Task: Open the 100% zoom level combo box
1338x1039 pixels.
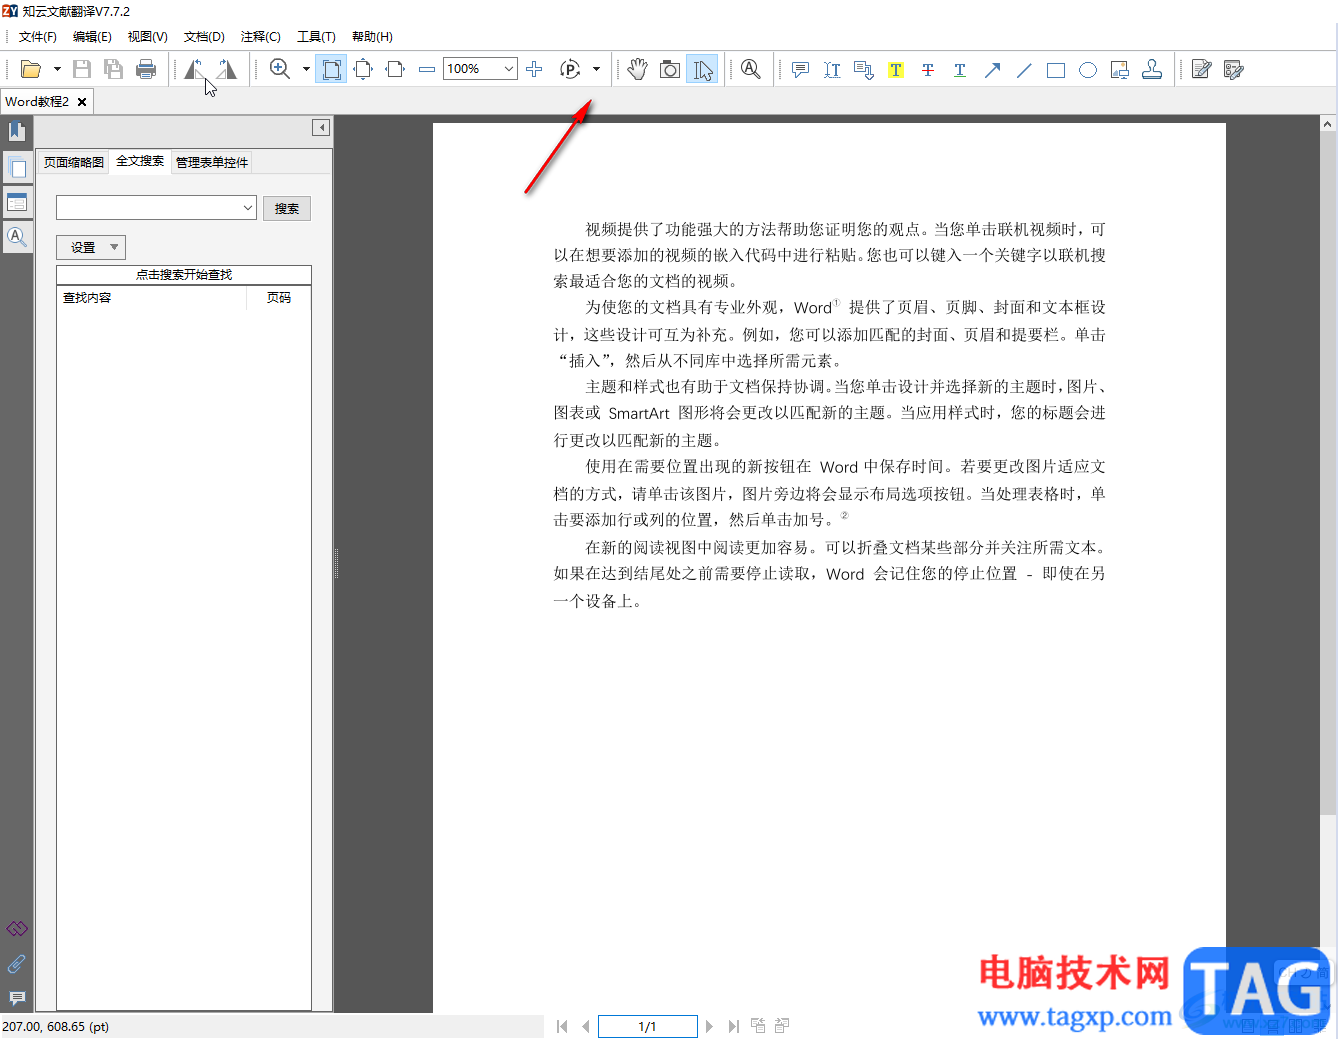Action: (x=480, y=69)
